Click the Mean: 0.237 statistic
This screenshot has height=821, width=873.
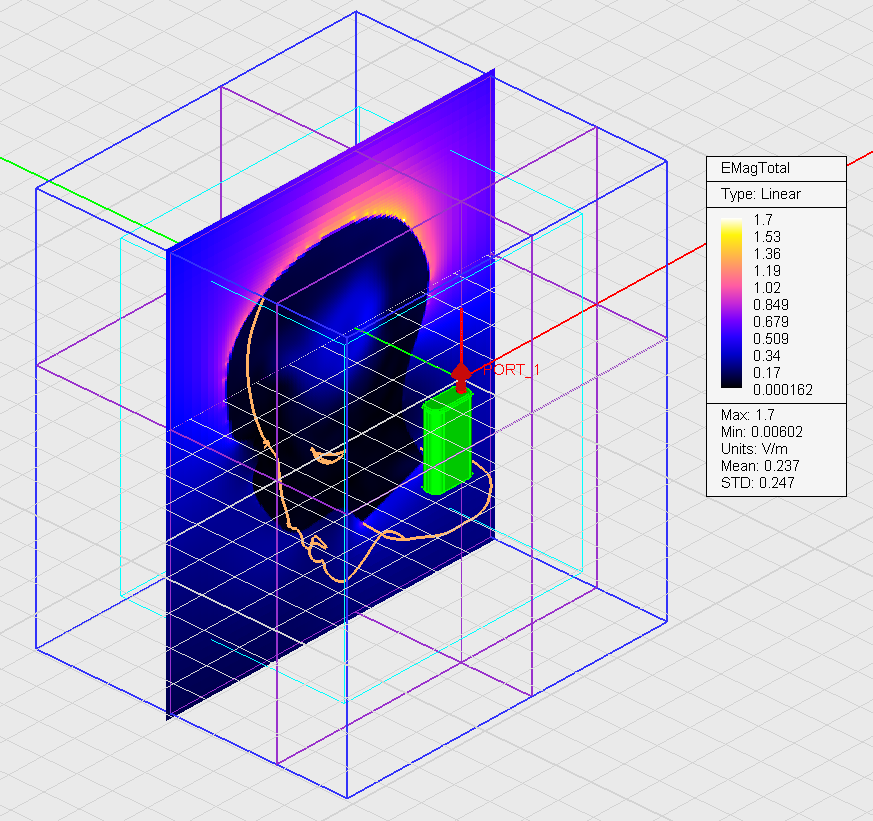pyautogui.click(x=760, y=466)
